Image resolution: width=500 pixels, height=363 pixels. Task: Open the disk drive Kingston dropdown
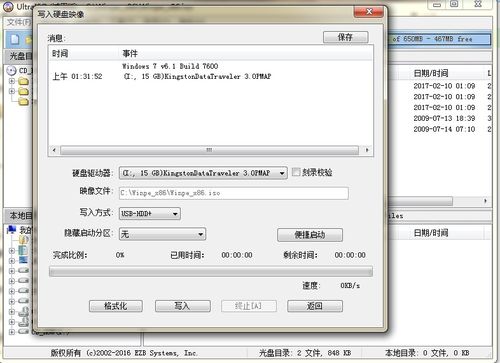point(203,173)
